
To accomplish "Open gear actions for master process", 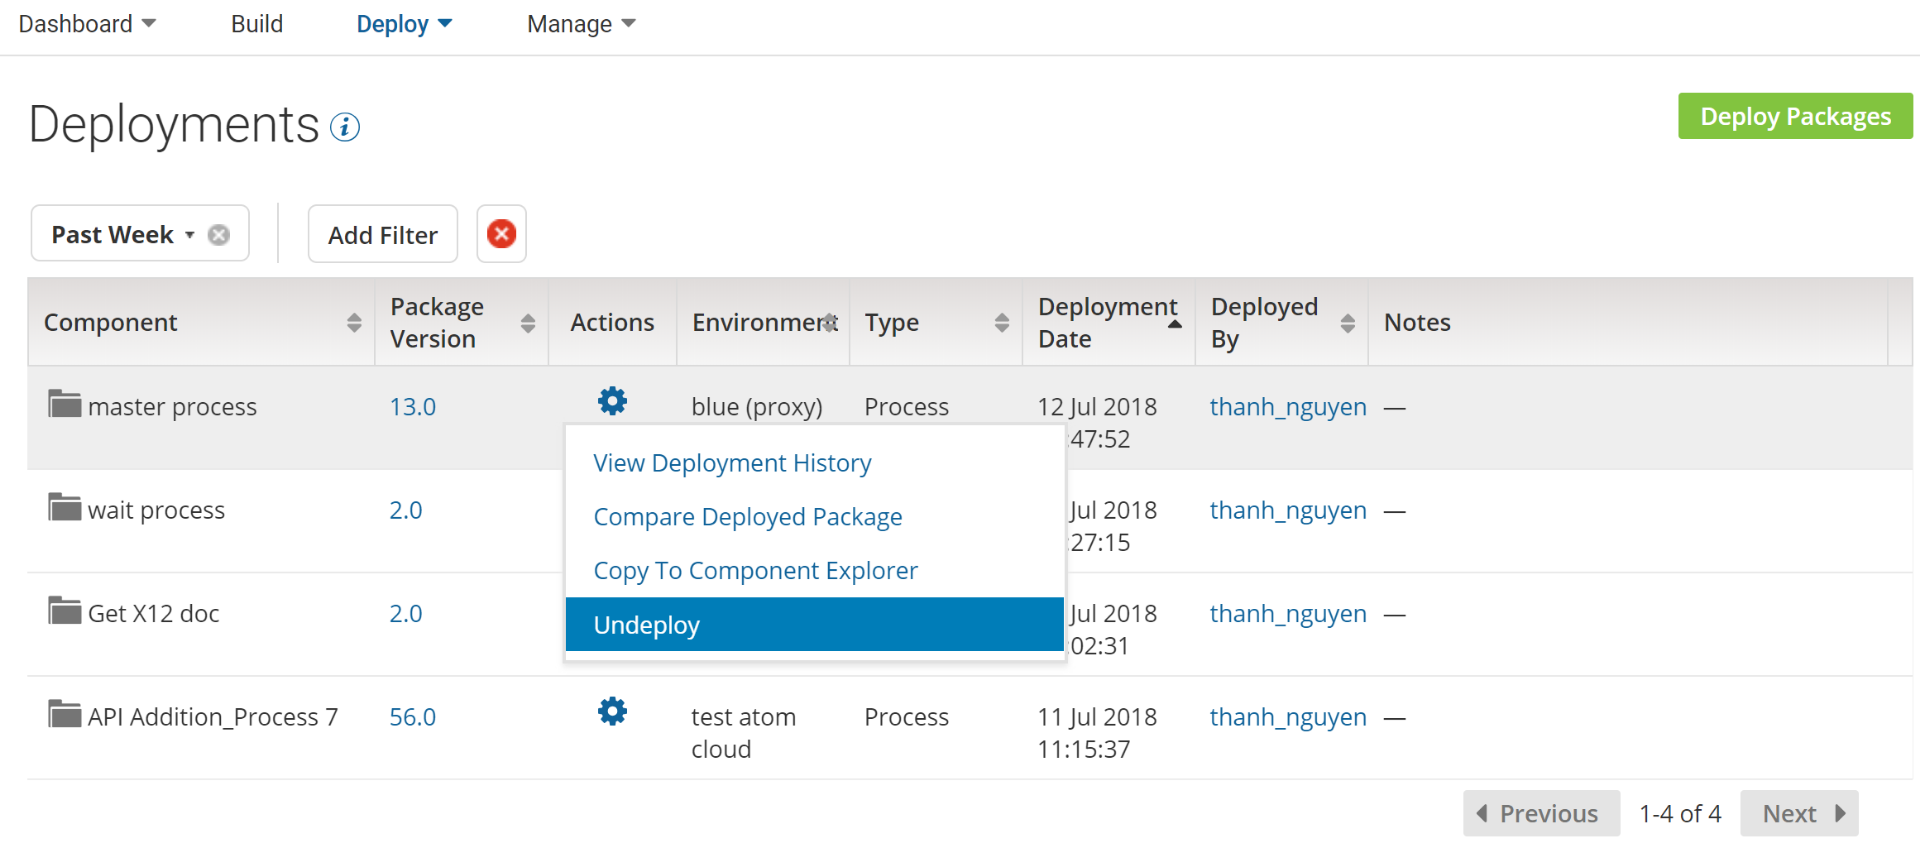I will (612, 402).
